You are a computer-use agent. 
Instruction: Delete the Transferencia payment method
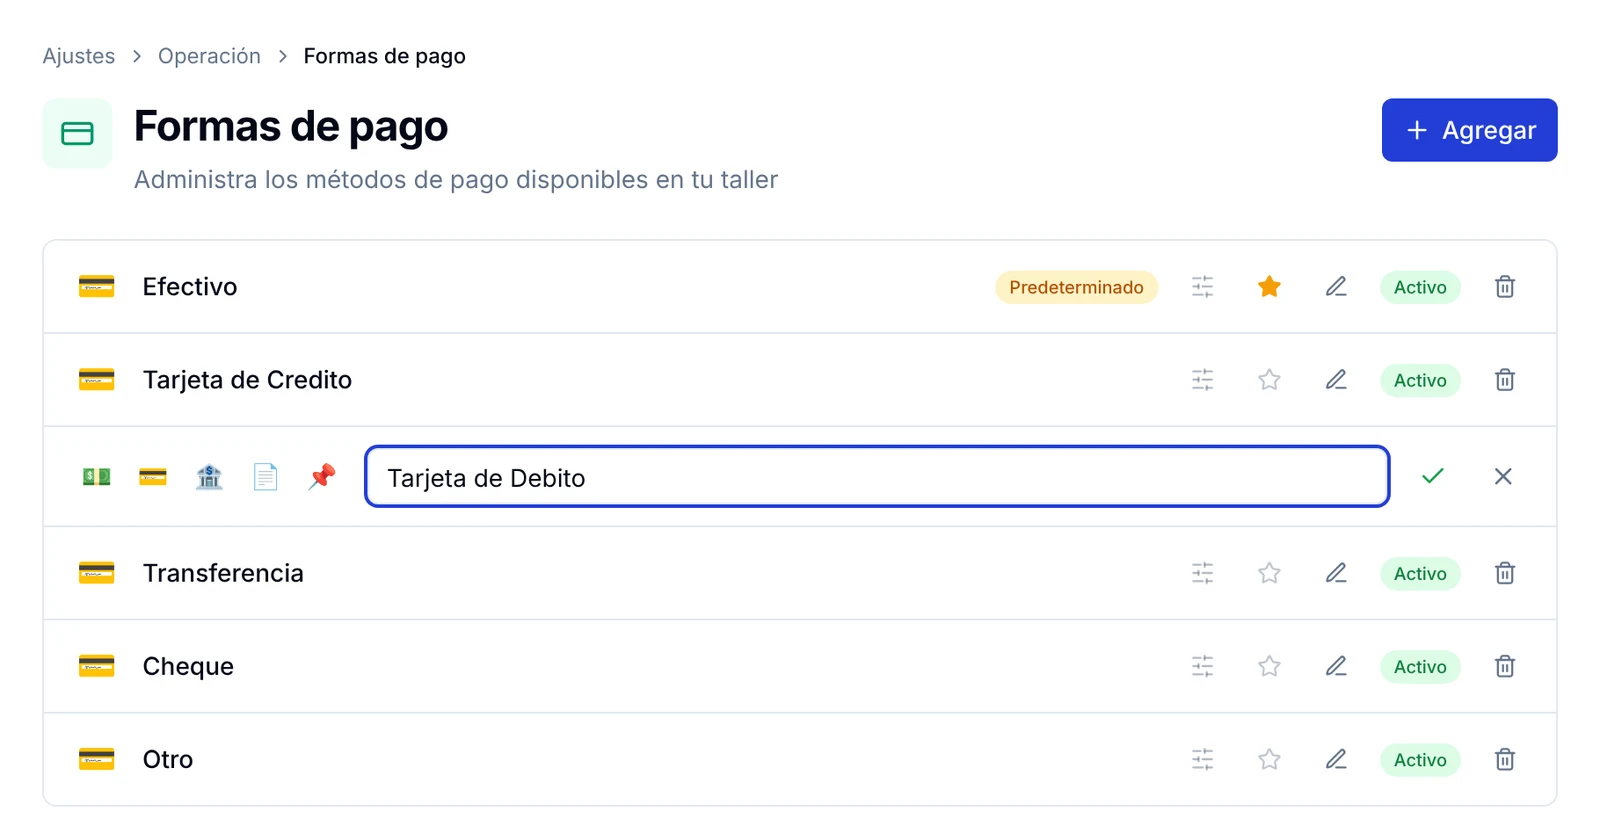1504,573
